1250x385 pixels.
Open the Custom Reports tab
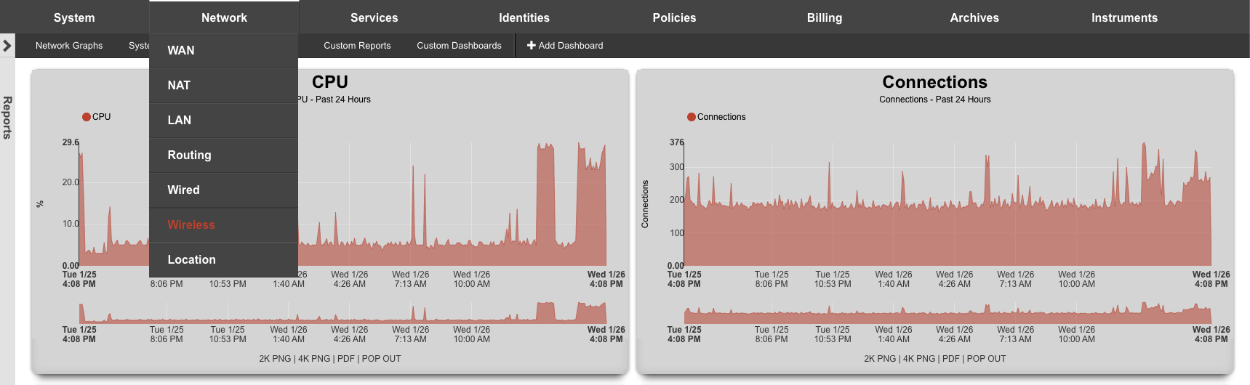tap(357, 46)
